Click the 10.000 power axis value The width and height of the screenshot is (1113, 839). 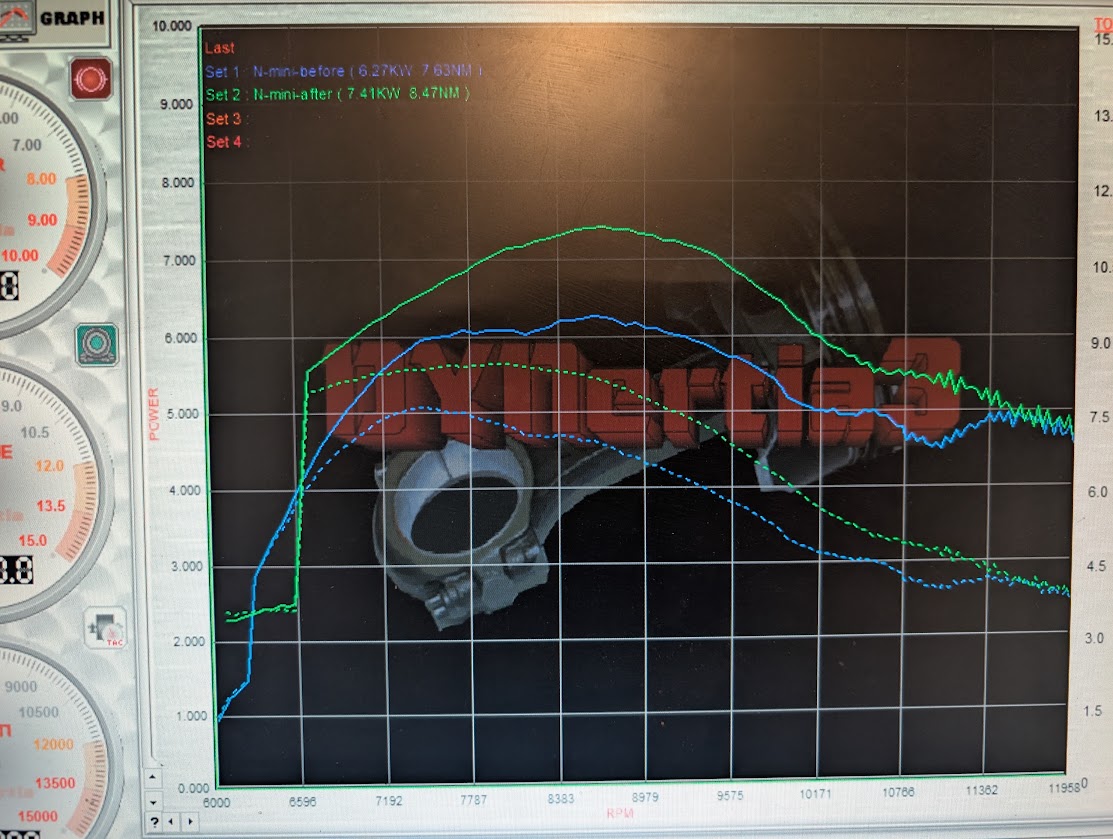(x=172, y=26)
